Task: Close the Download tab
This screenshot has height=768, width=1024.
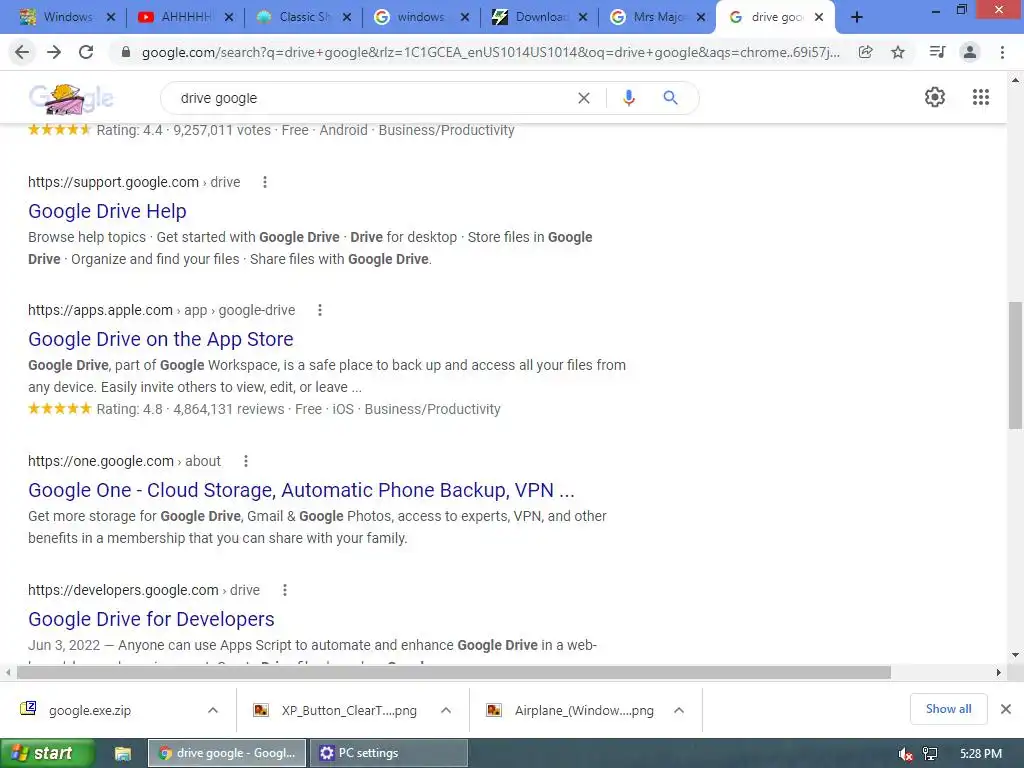Action: (x=583, y=17)
